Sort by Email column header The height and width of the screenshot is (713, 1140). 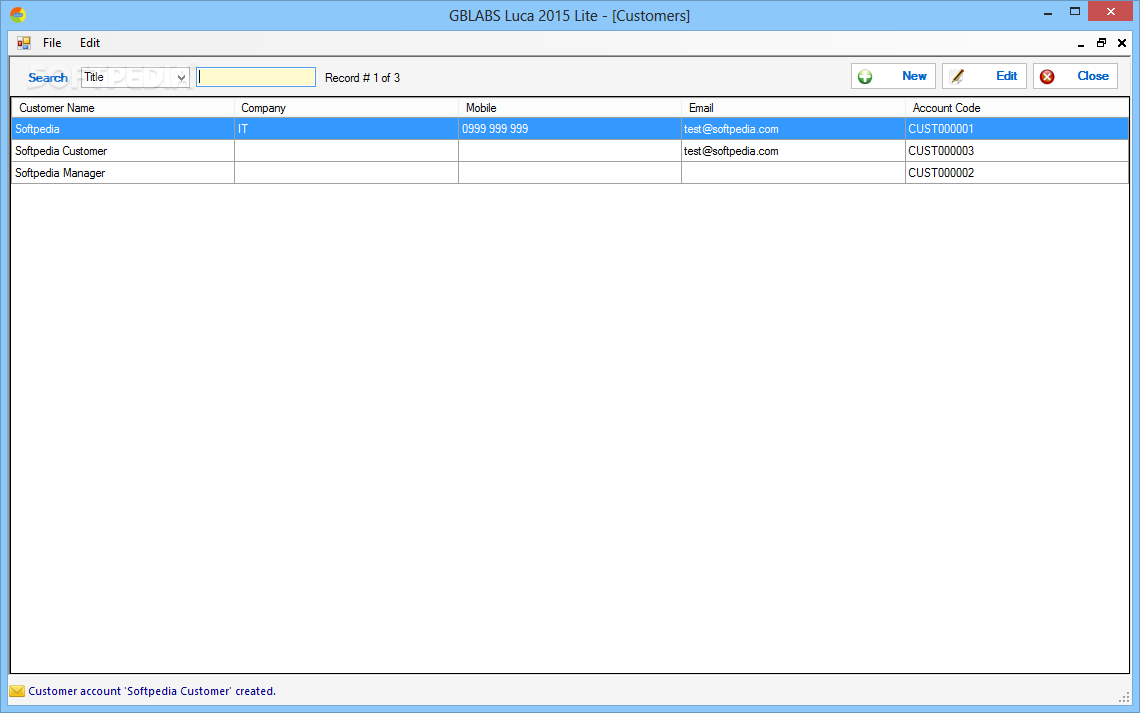pyautogui.click(x=793, y=108)
